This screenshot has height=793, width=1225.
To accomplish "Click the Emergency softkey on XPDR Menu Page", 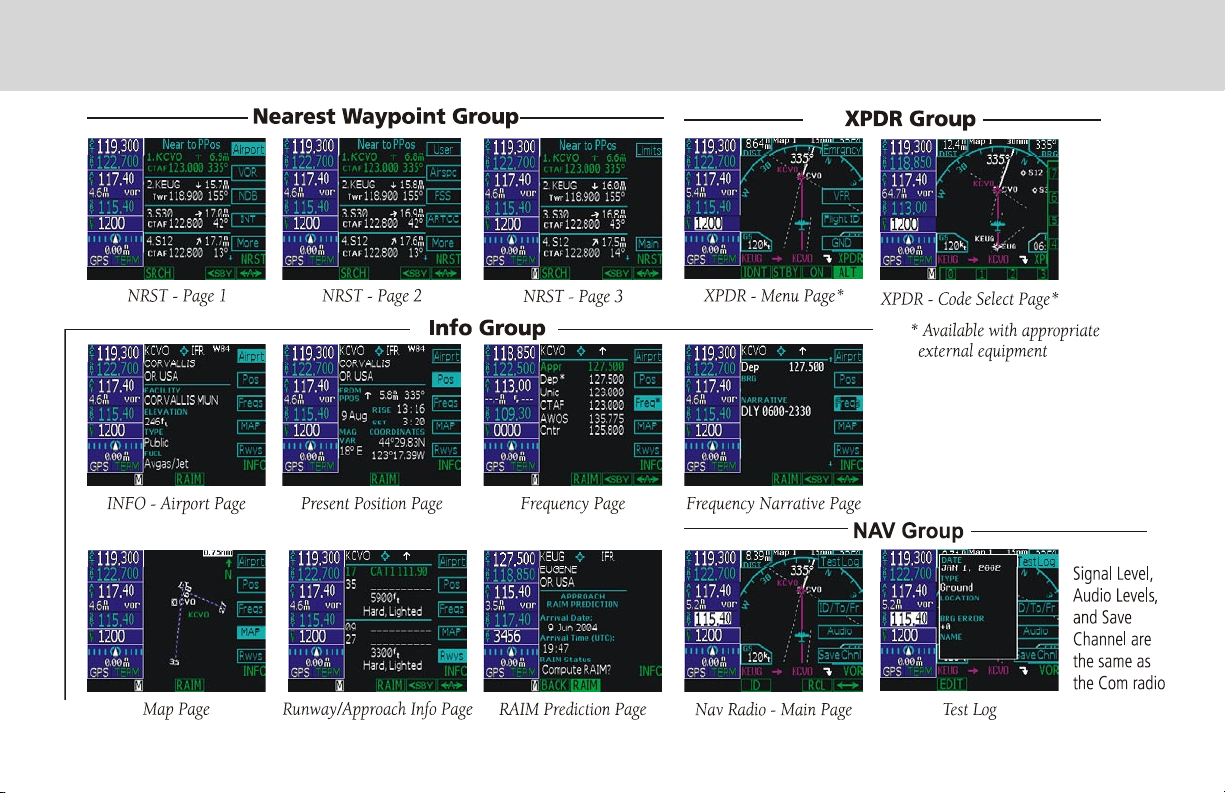I will [842, 150].
